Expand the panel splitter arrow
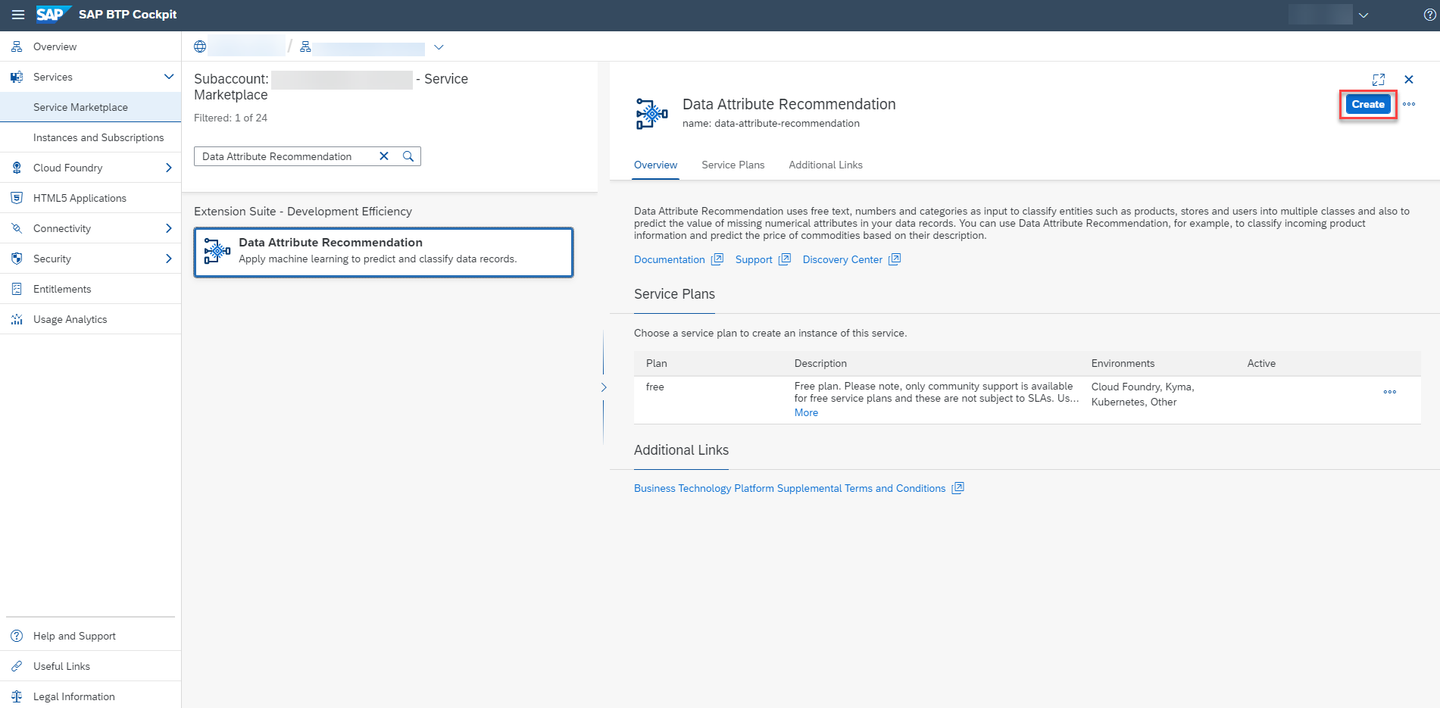Viewport: 1440px width, 708px height. coord(603,387)
